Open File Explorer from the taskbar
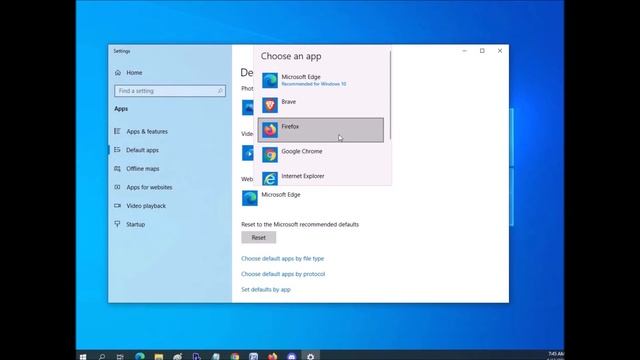The image size is (640, 360). coord(159,357)
